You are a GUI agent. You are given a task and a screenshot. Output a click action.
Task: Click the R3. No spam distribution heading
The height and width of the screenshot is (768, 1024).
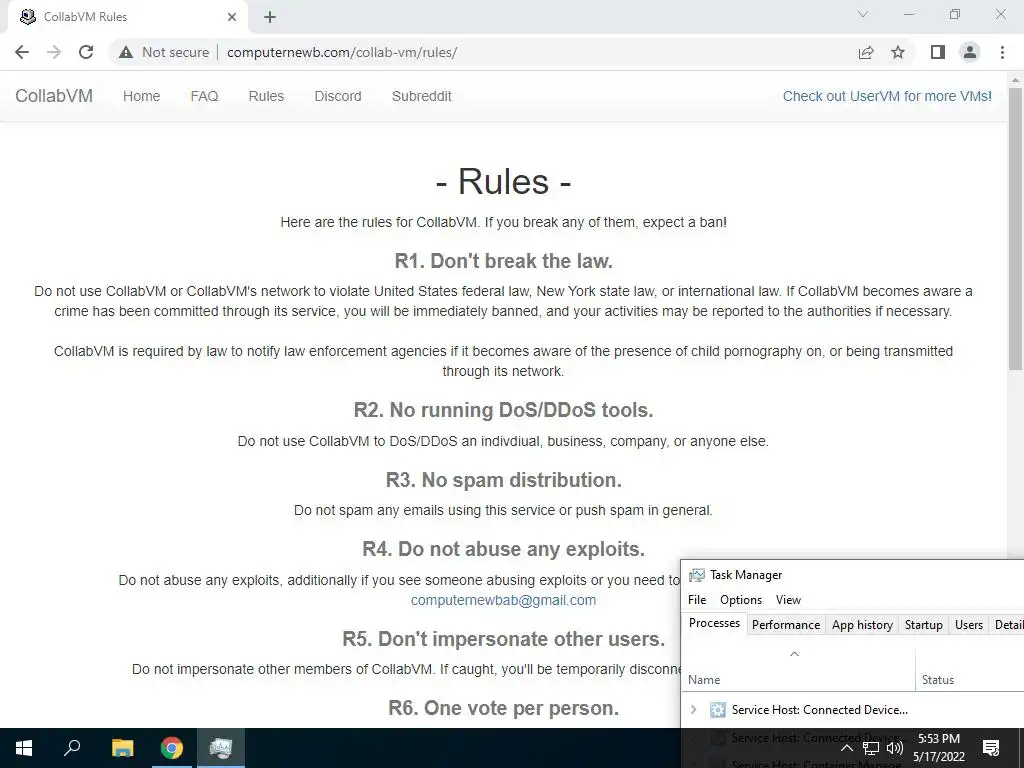504,480
